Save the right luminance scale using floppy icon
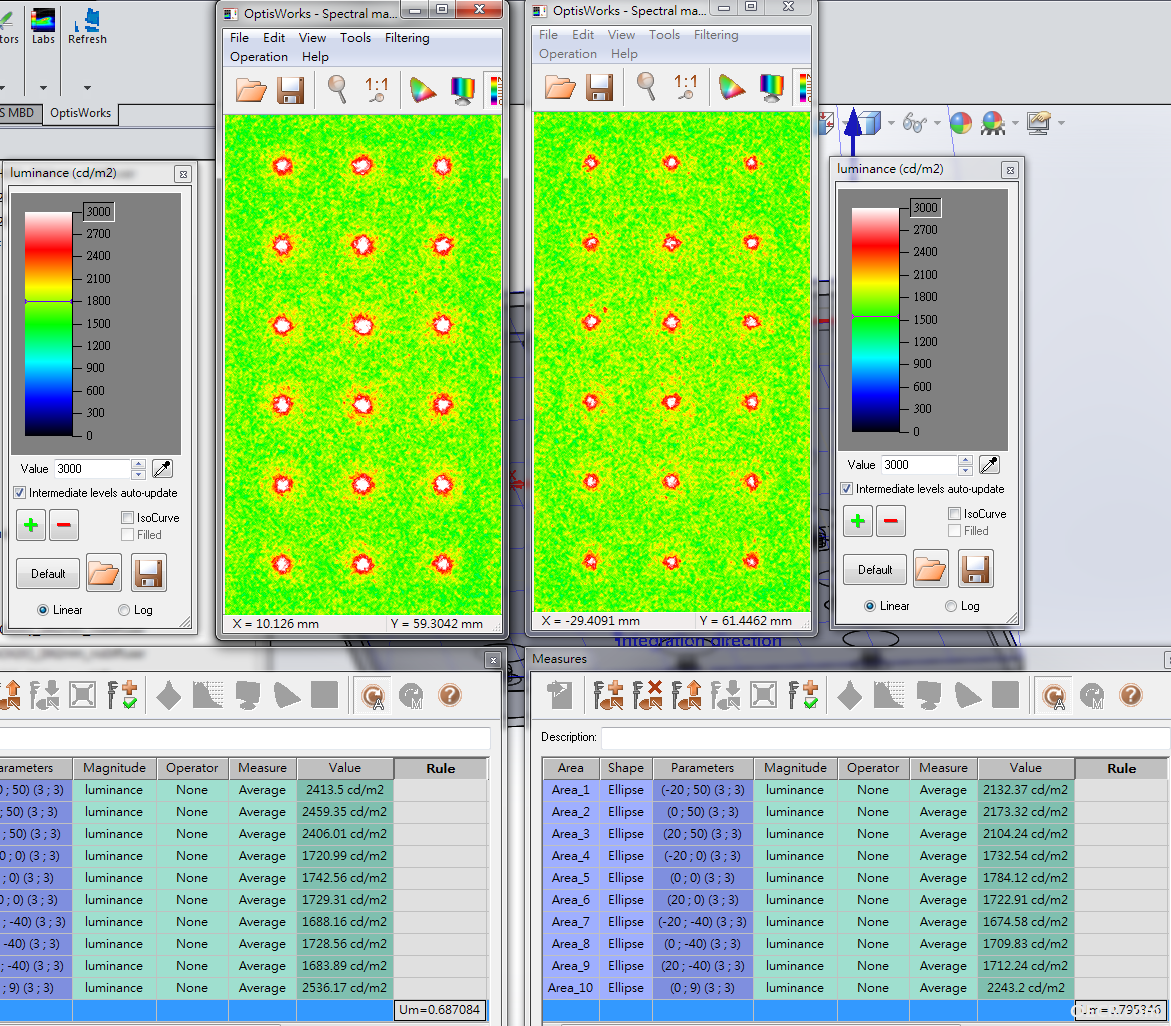The image size is (1171, 1026). pyautogui.click(x=975, y=569)
